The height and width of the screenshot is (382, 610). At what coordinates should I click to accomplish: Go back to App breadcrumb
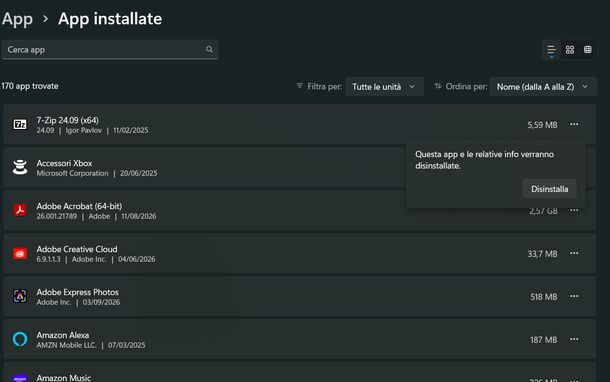point(17,19)
